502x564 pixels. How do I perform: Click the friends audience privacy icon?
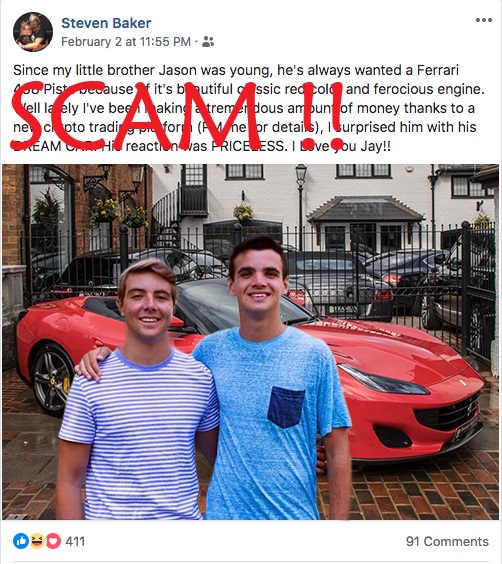pyautogui.click(x=208, y=42)
